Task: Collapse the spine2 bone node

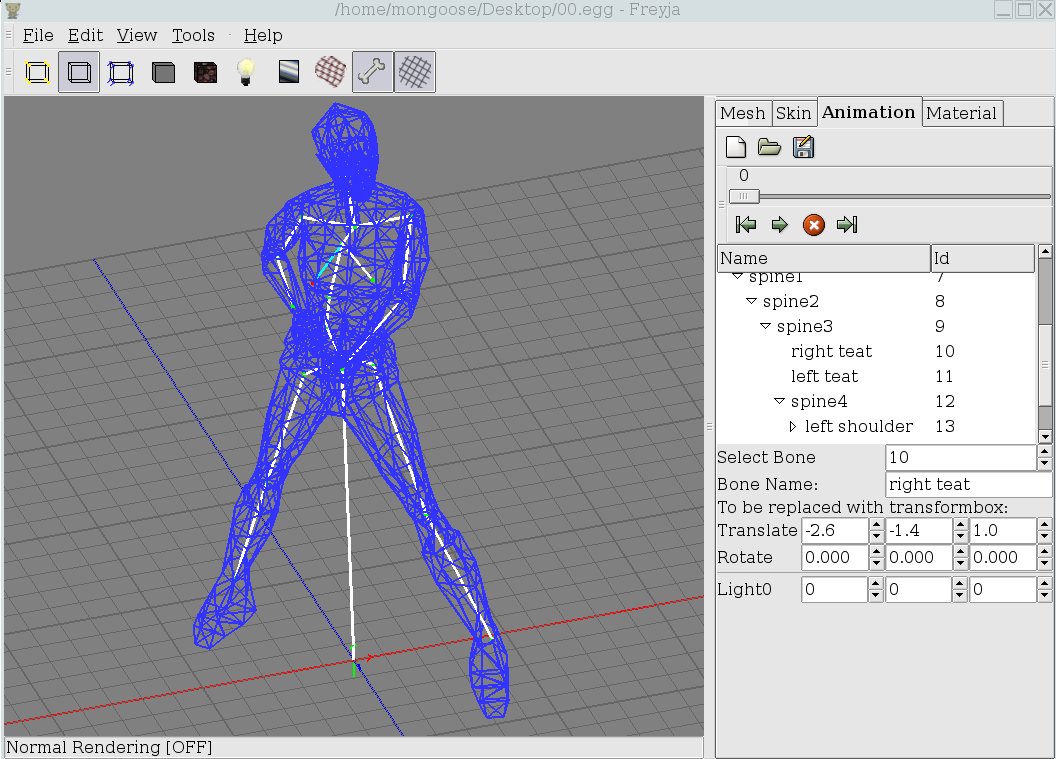Action: (752, 301)
